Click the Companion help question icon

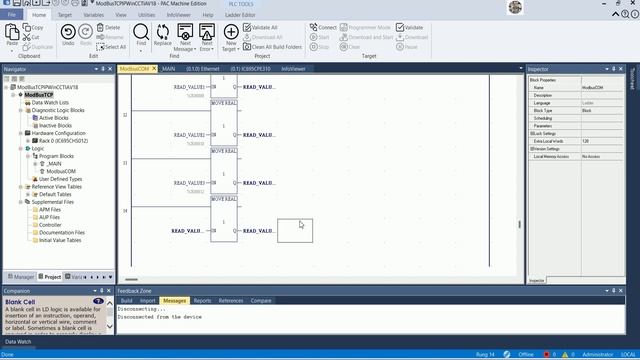98,301
